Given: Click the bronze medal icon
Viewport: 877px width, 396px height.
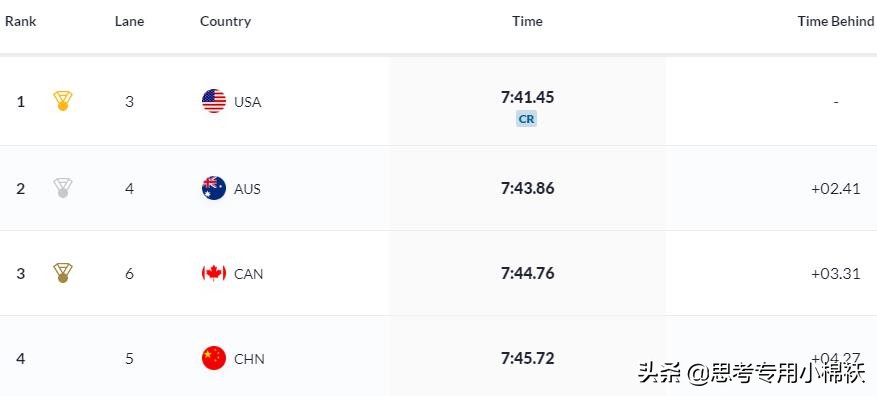Looking at the screenshot, I should (x=63, y=273).
